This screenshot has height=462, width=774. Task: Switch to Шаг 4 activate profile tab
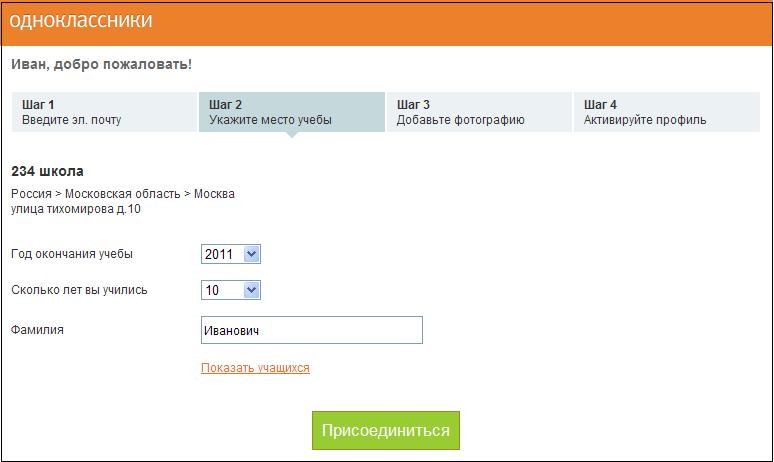click(666, 112)
